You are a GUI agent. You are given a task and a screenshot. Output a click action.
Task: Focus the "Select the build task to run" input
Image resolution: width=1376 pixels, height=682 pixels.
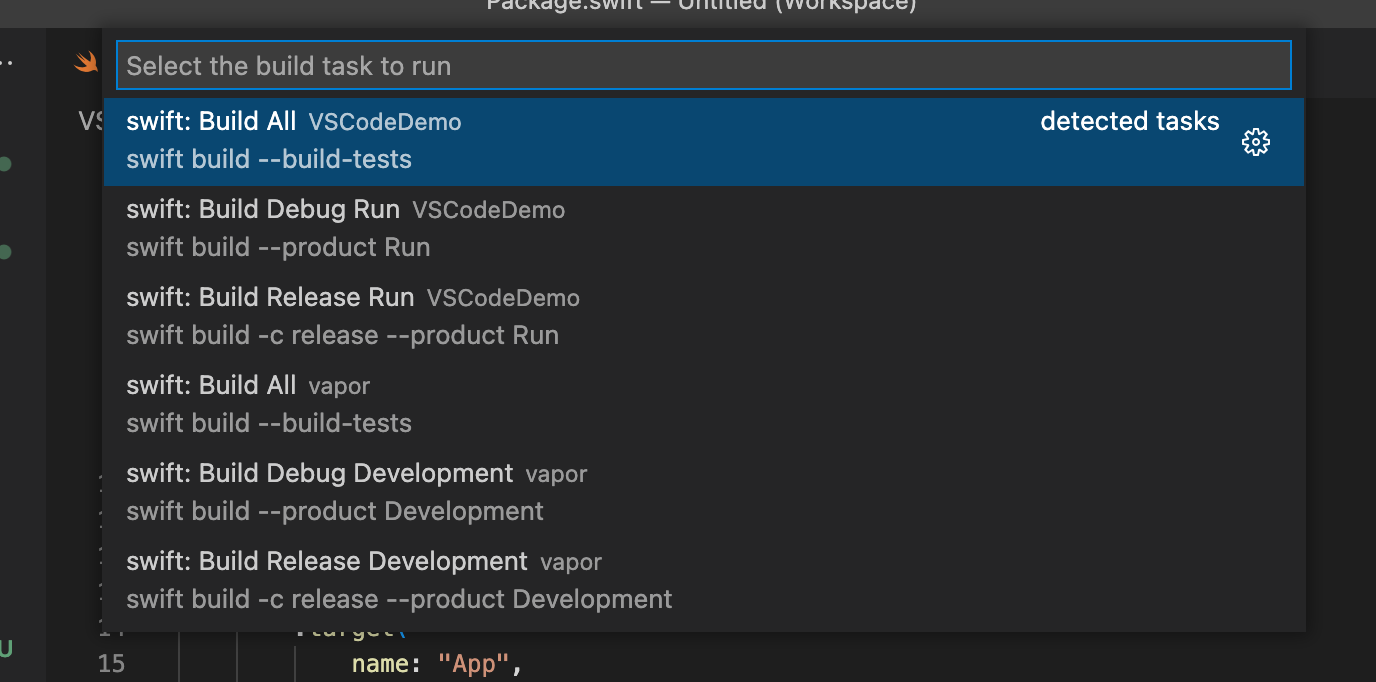click(704, 66)
